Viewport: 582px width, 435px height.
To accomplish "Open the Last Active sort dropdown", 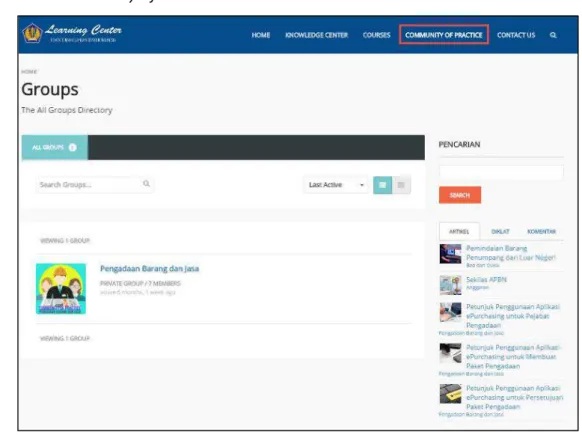I will (336, 185).
